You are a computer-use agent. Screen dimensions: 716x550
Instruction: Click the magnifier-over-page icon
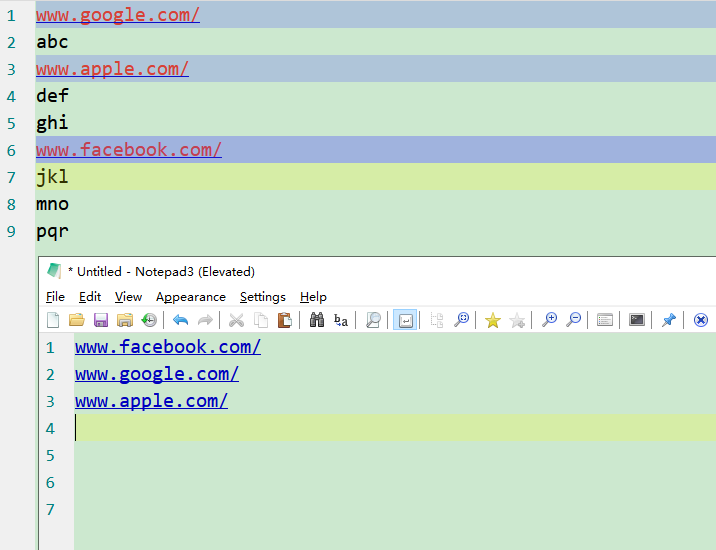point(373,320)
